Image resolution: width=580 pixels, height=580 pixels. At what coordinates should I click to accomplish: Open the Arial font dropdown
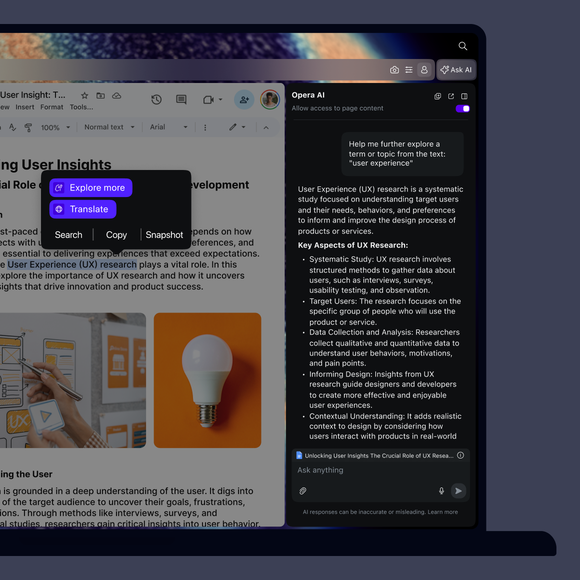tap(168, 127)
